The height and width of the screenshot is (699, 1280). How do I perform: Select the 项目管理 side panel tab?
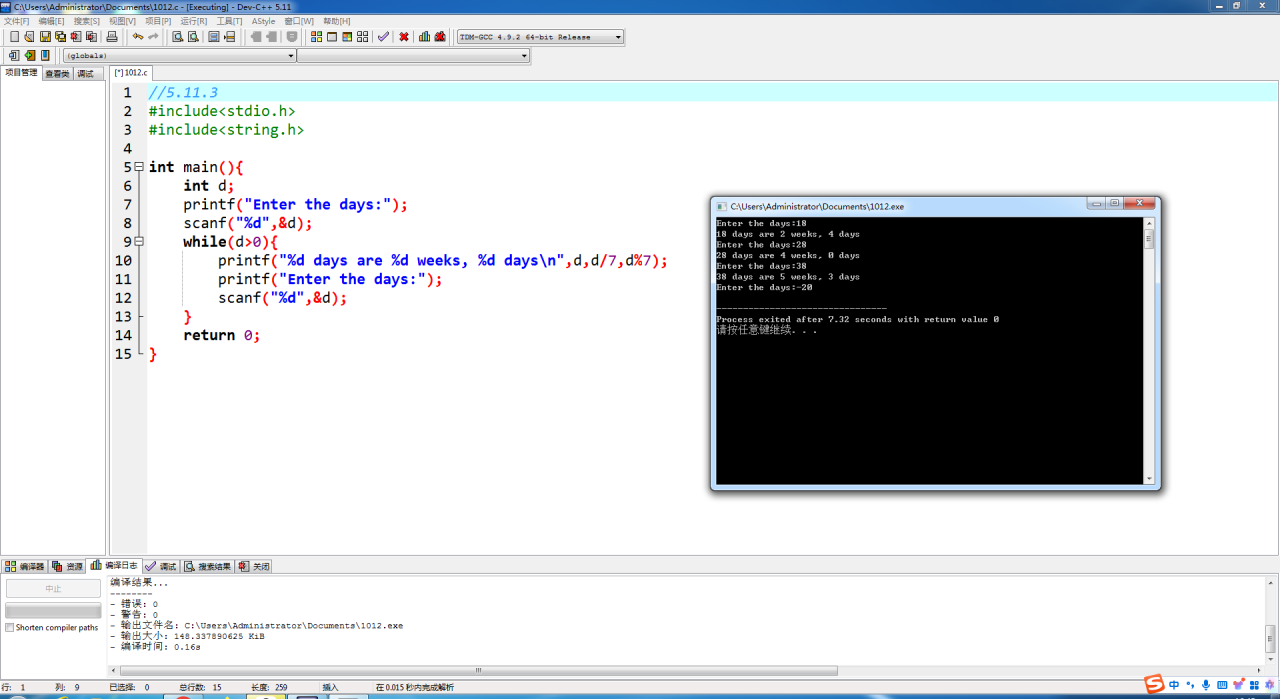click(x=21, y=73)
